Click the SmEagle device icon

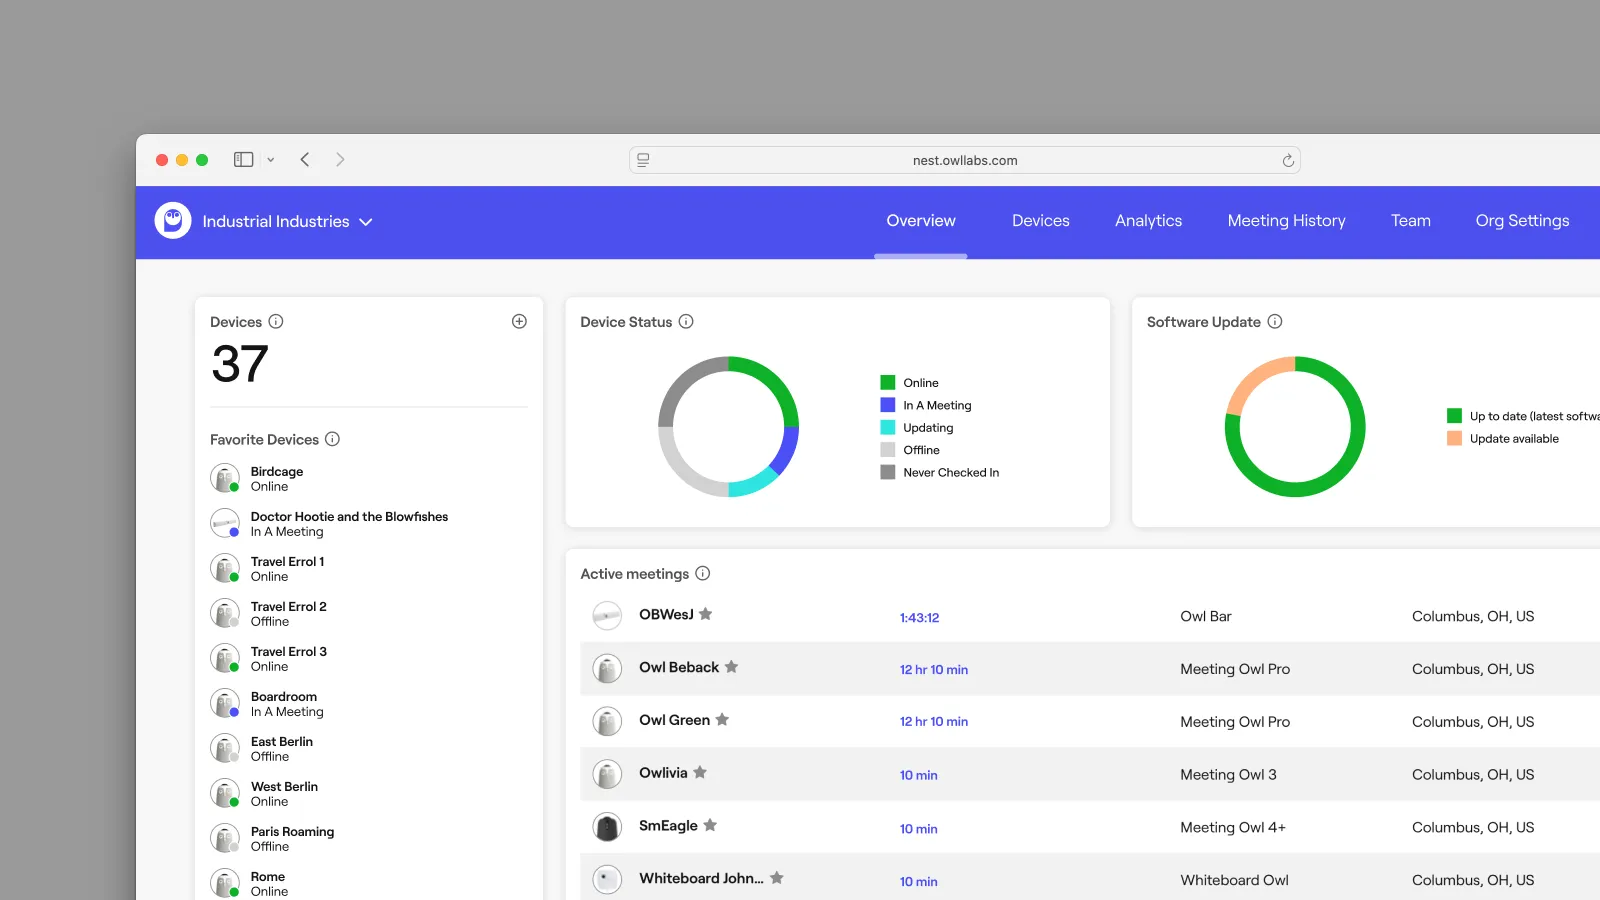[x=607, y=826]
